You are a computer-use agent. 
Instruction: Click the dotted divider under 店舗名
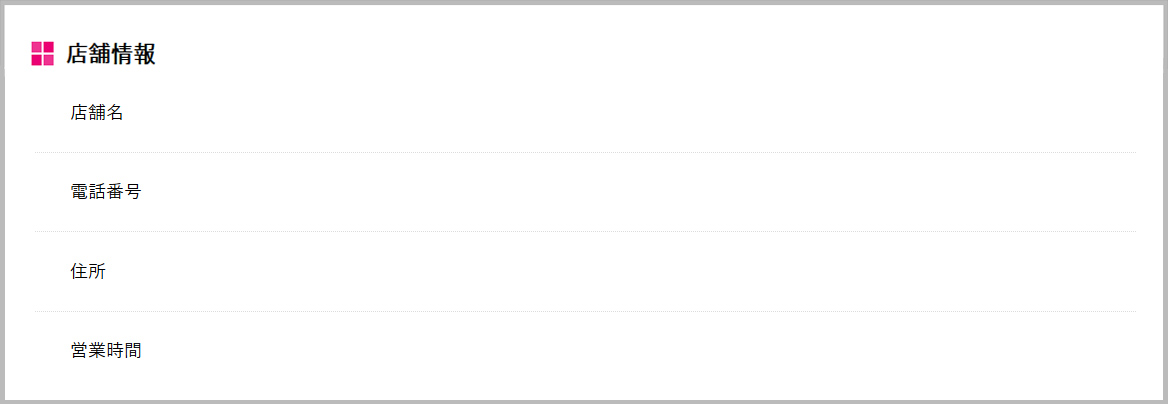pos(585,152)
